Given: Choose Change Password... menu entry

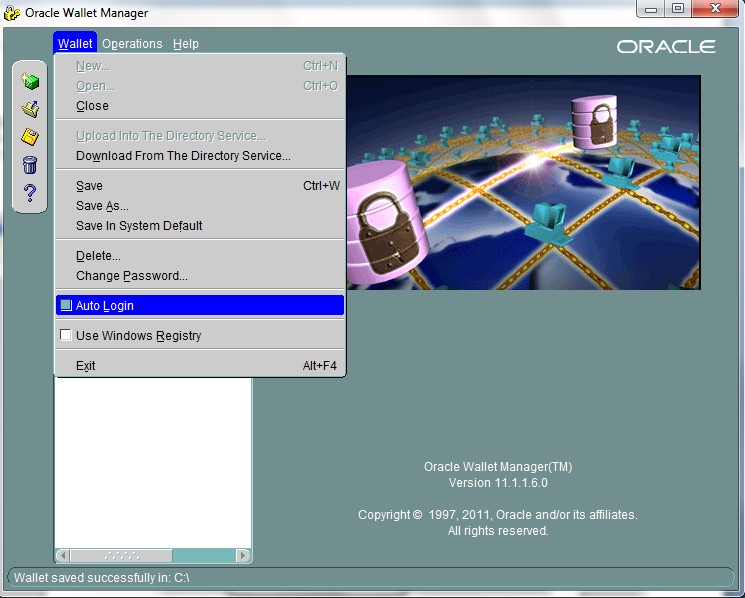Looking at the screenshot, I should [x=200, y=275].
